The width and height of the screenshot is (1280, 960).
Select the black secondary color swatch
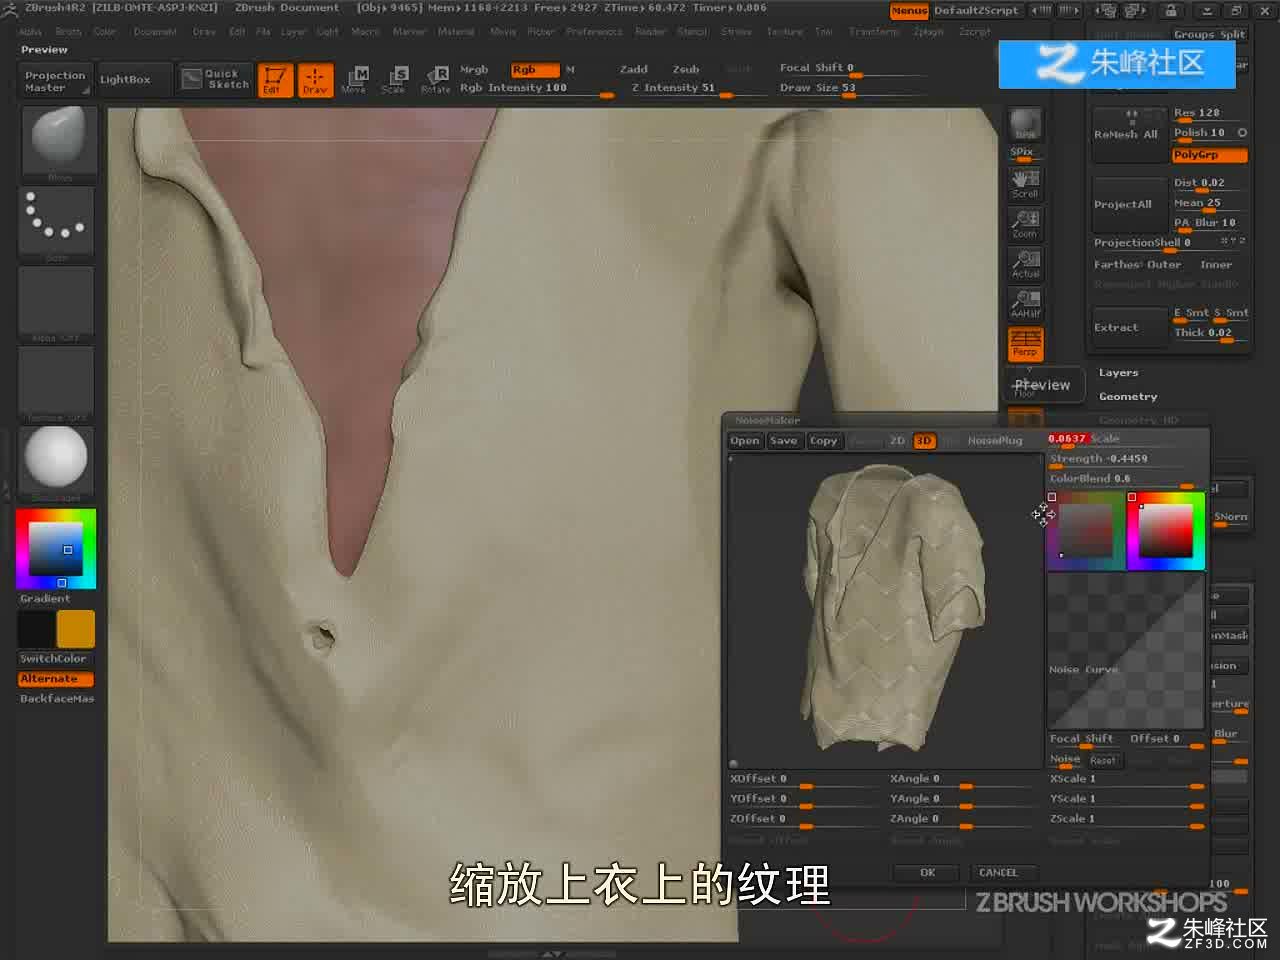pyautogui.click(x=36, y=629)
